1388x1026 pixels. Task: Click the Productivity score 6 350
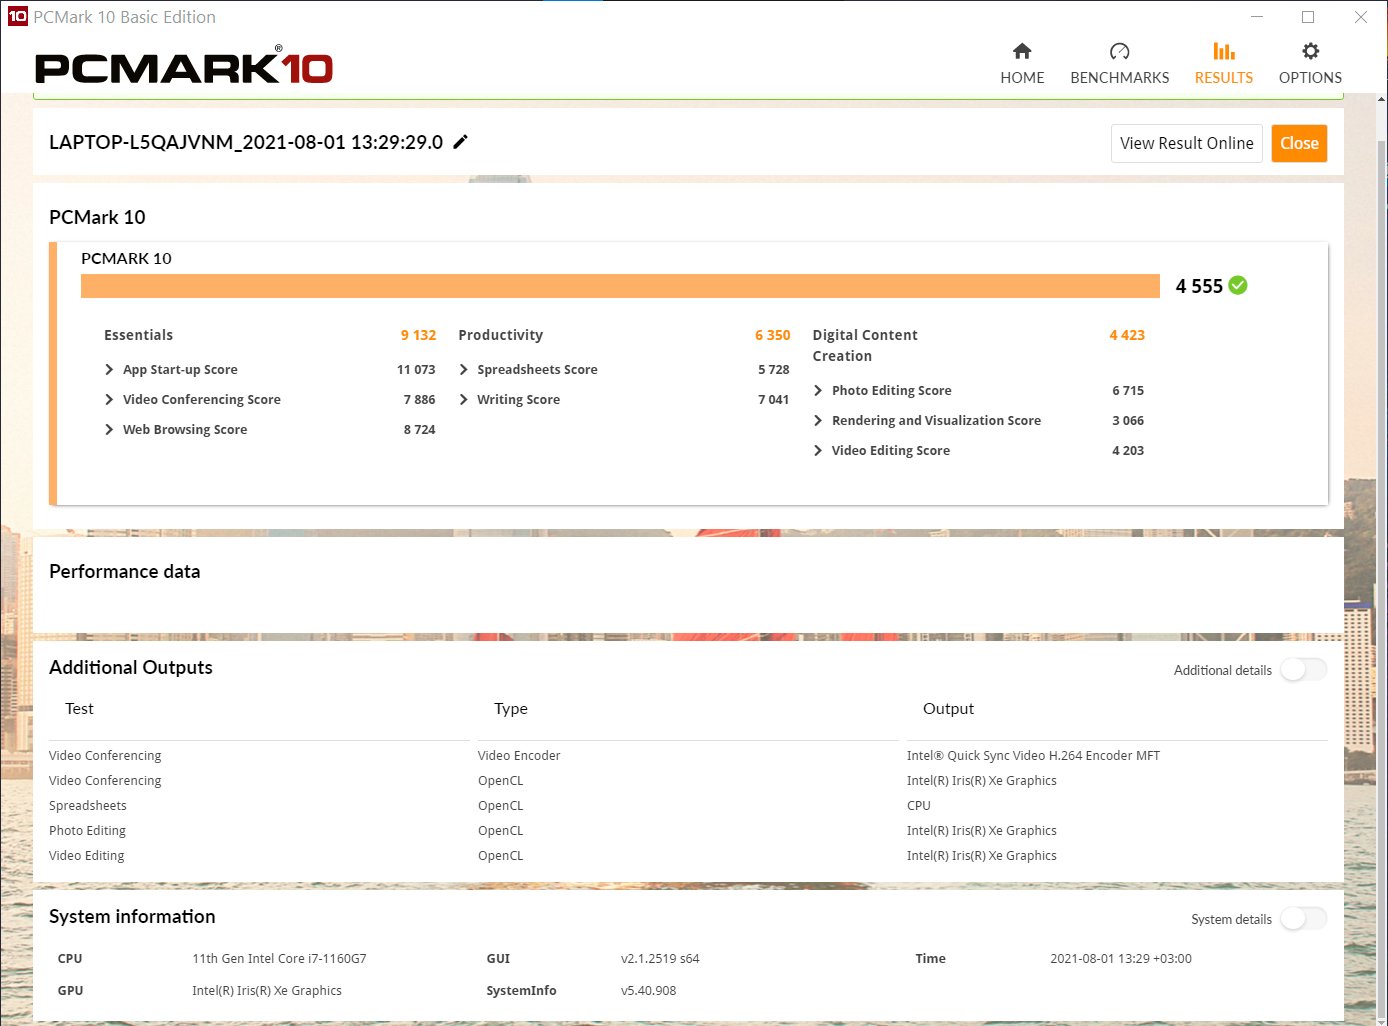pos(772,335)
